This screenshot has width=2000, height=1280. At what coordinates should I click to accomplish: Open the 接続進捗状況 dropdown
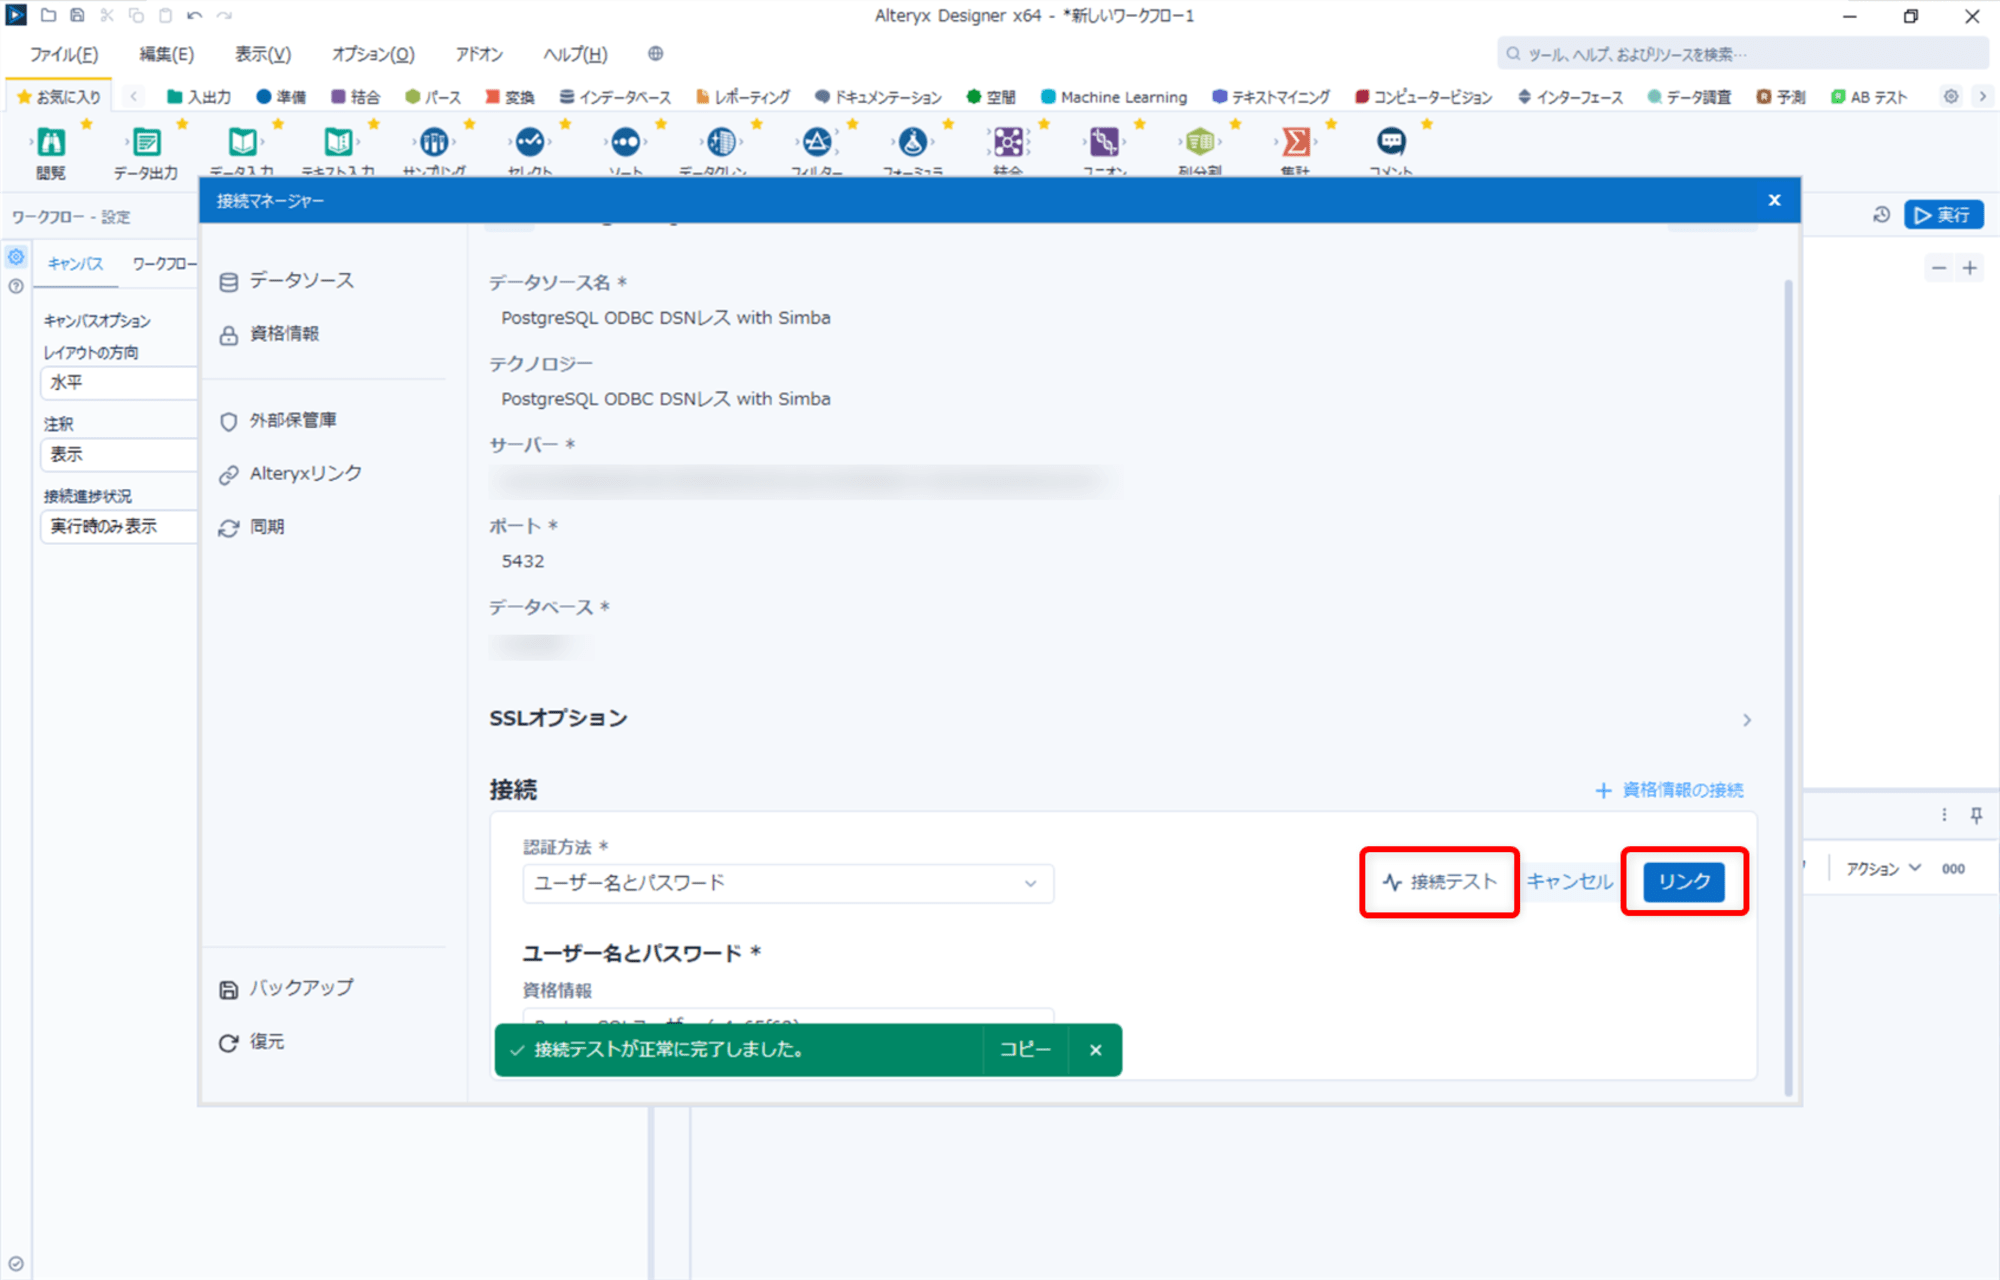[119, 526]
